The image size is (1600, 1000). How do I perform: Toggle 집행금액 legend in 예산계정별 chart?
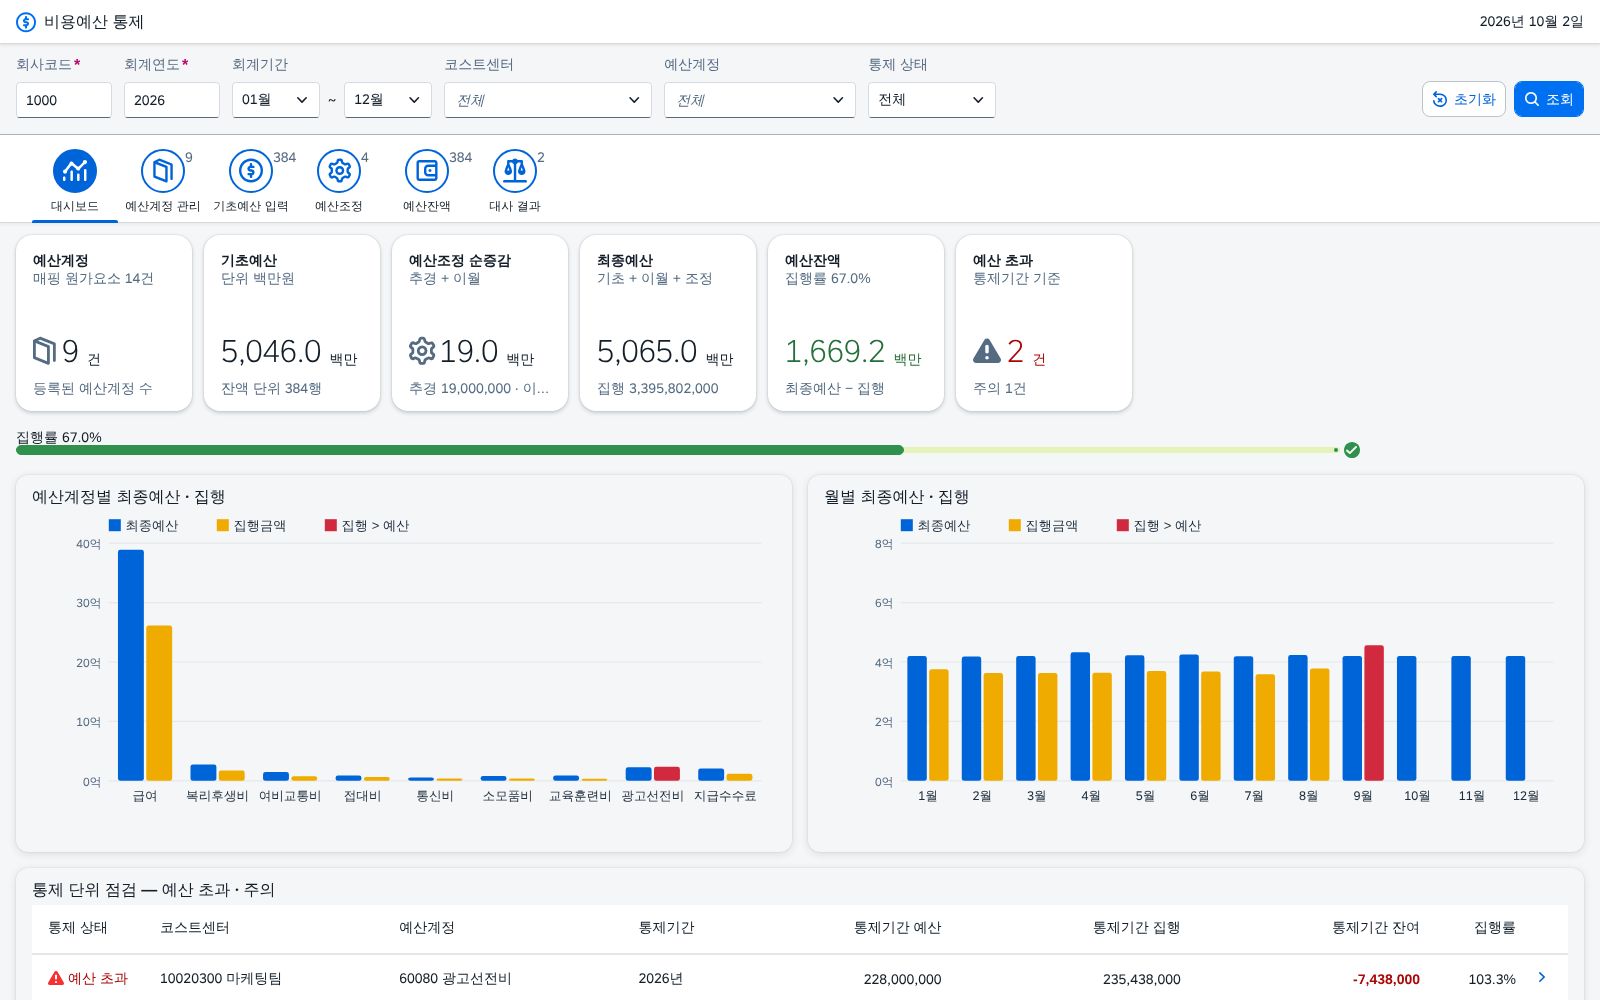(251, 525)
